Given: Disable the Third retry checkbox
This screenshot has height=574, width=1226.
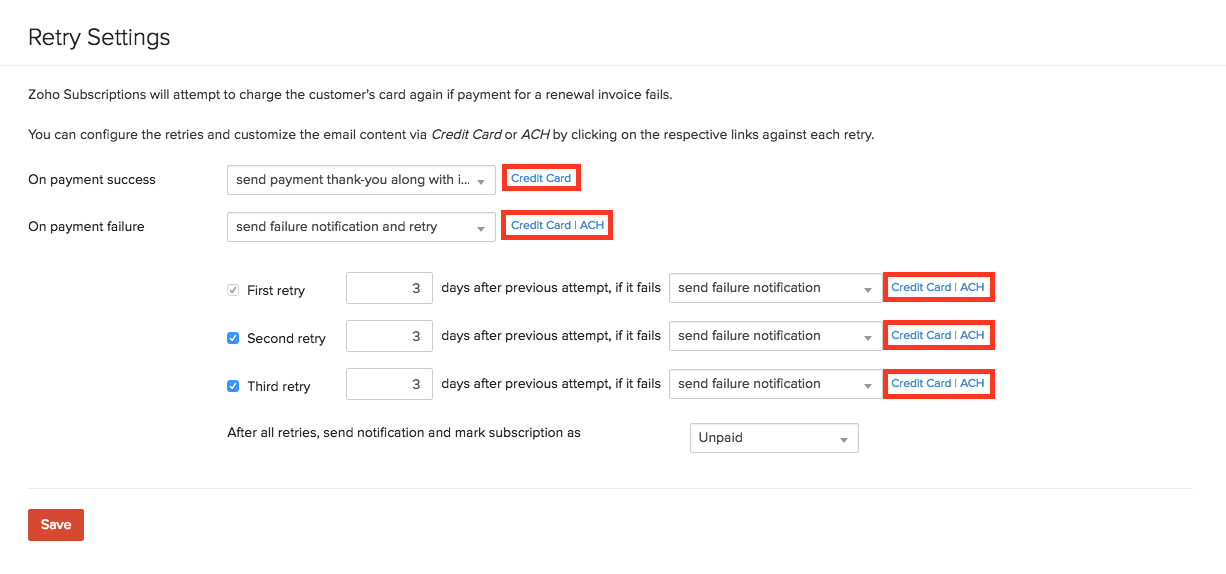Looking at the screenshot, I should tap(233, 386).
